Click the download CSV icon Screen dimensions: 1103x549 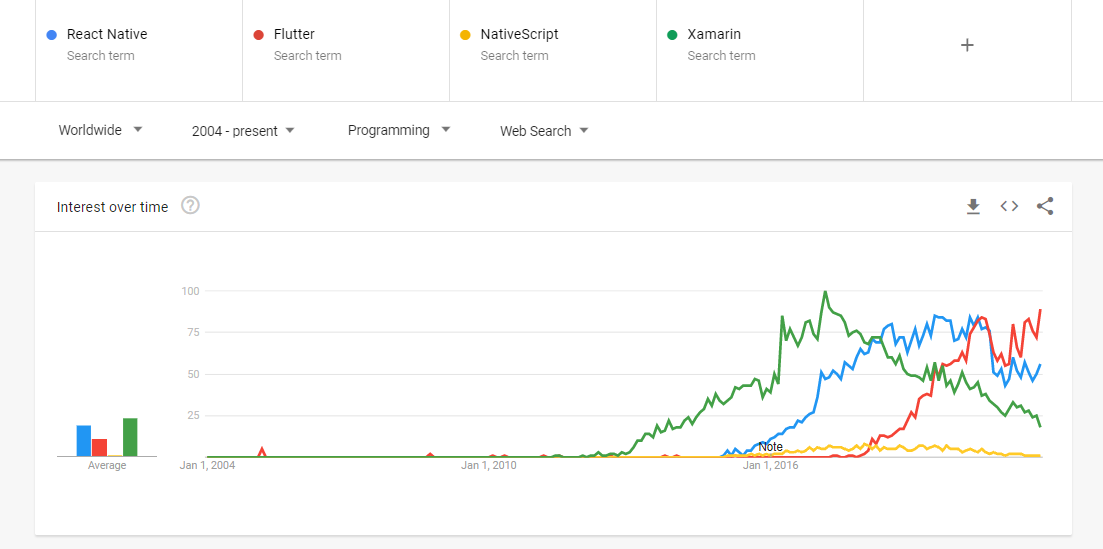pyautogui.click(x=973, y=207)
